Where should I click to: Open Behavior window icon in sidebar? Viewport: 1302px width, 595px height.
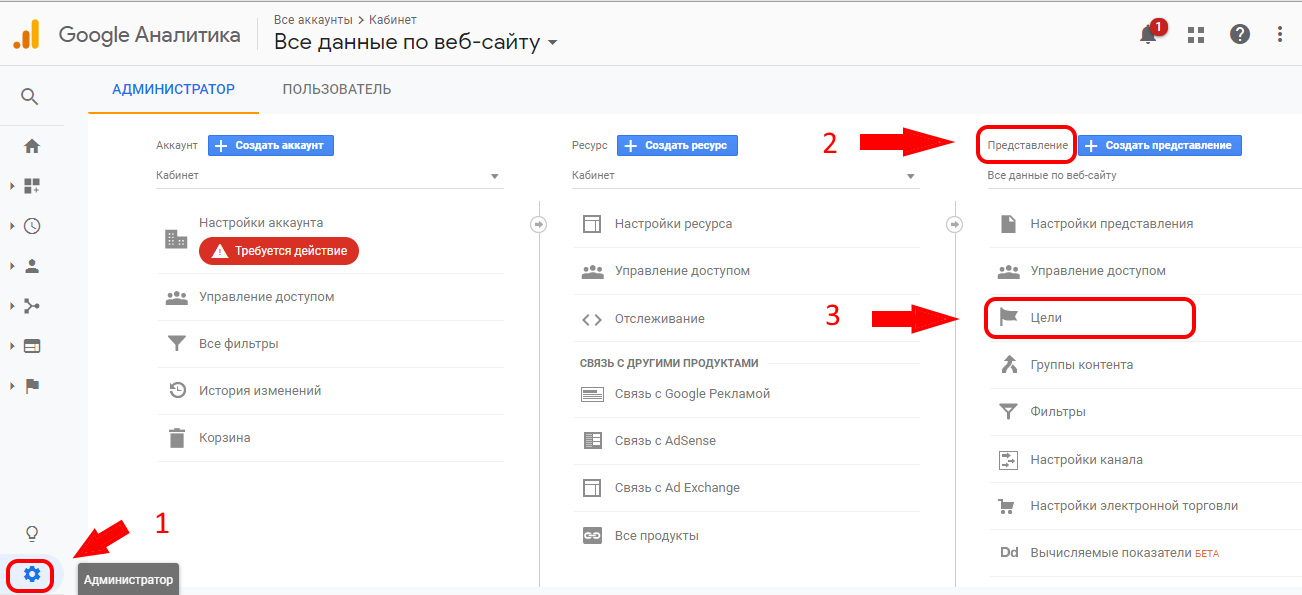[x=32, y=346]
